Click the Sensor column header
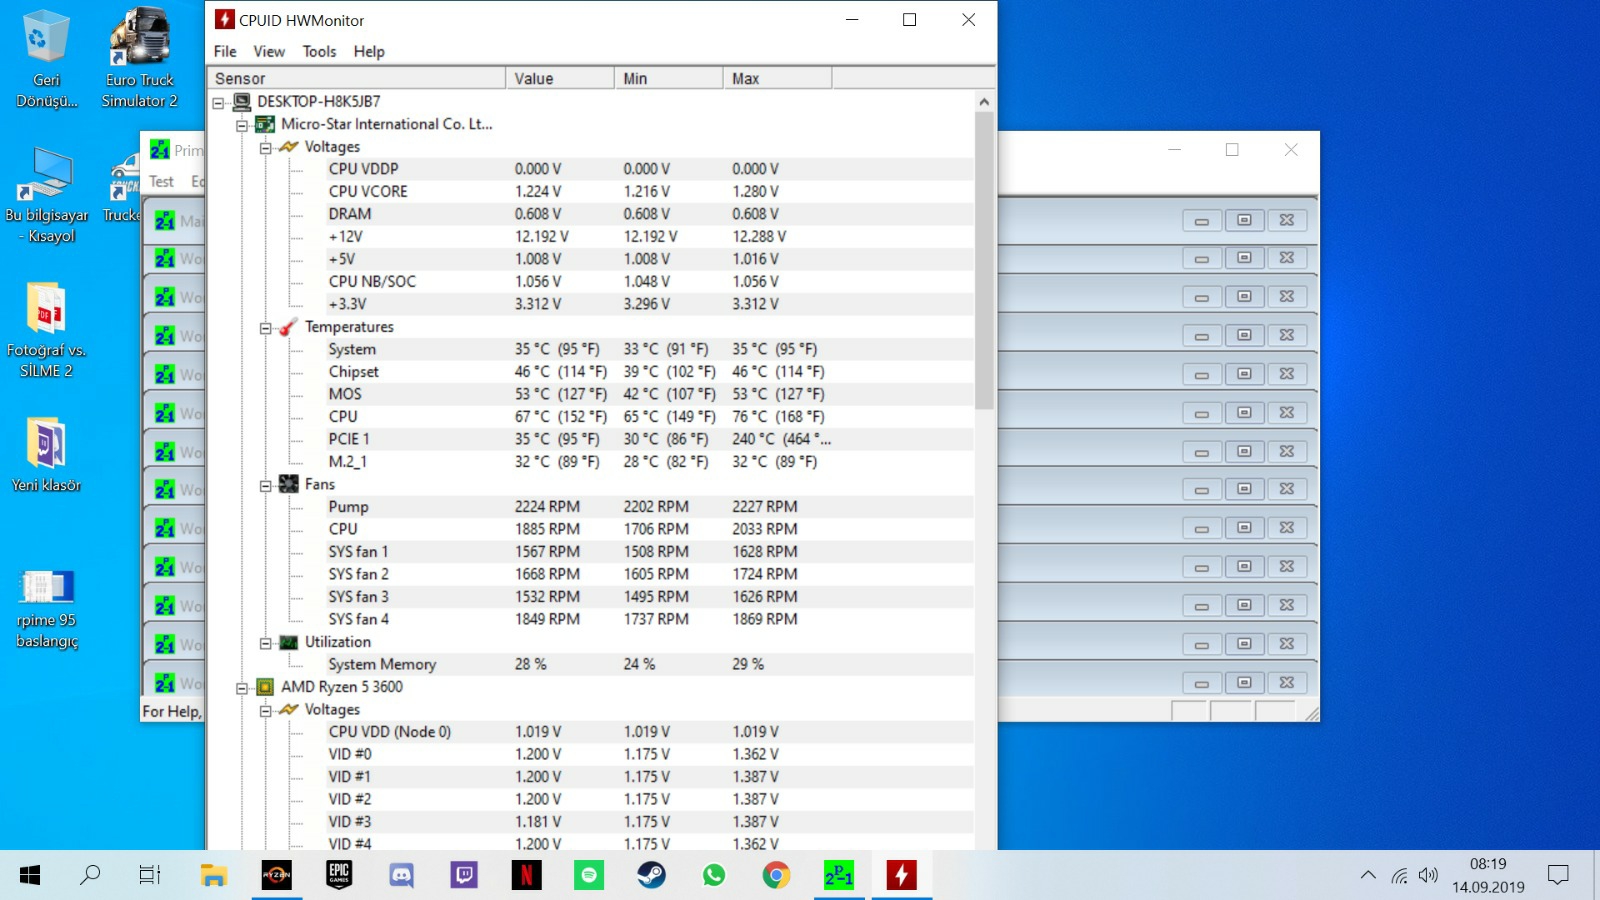 click(x=356, y=78)
